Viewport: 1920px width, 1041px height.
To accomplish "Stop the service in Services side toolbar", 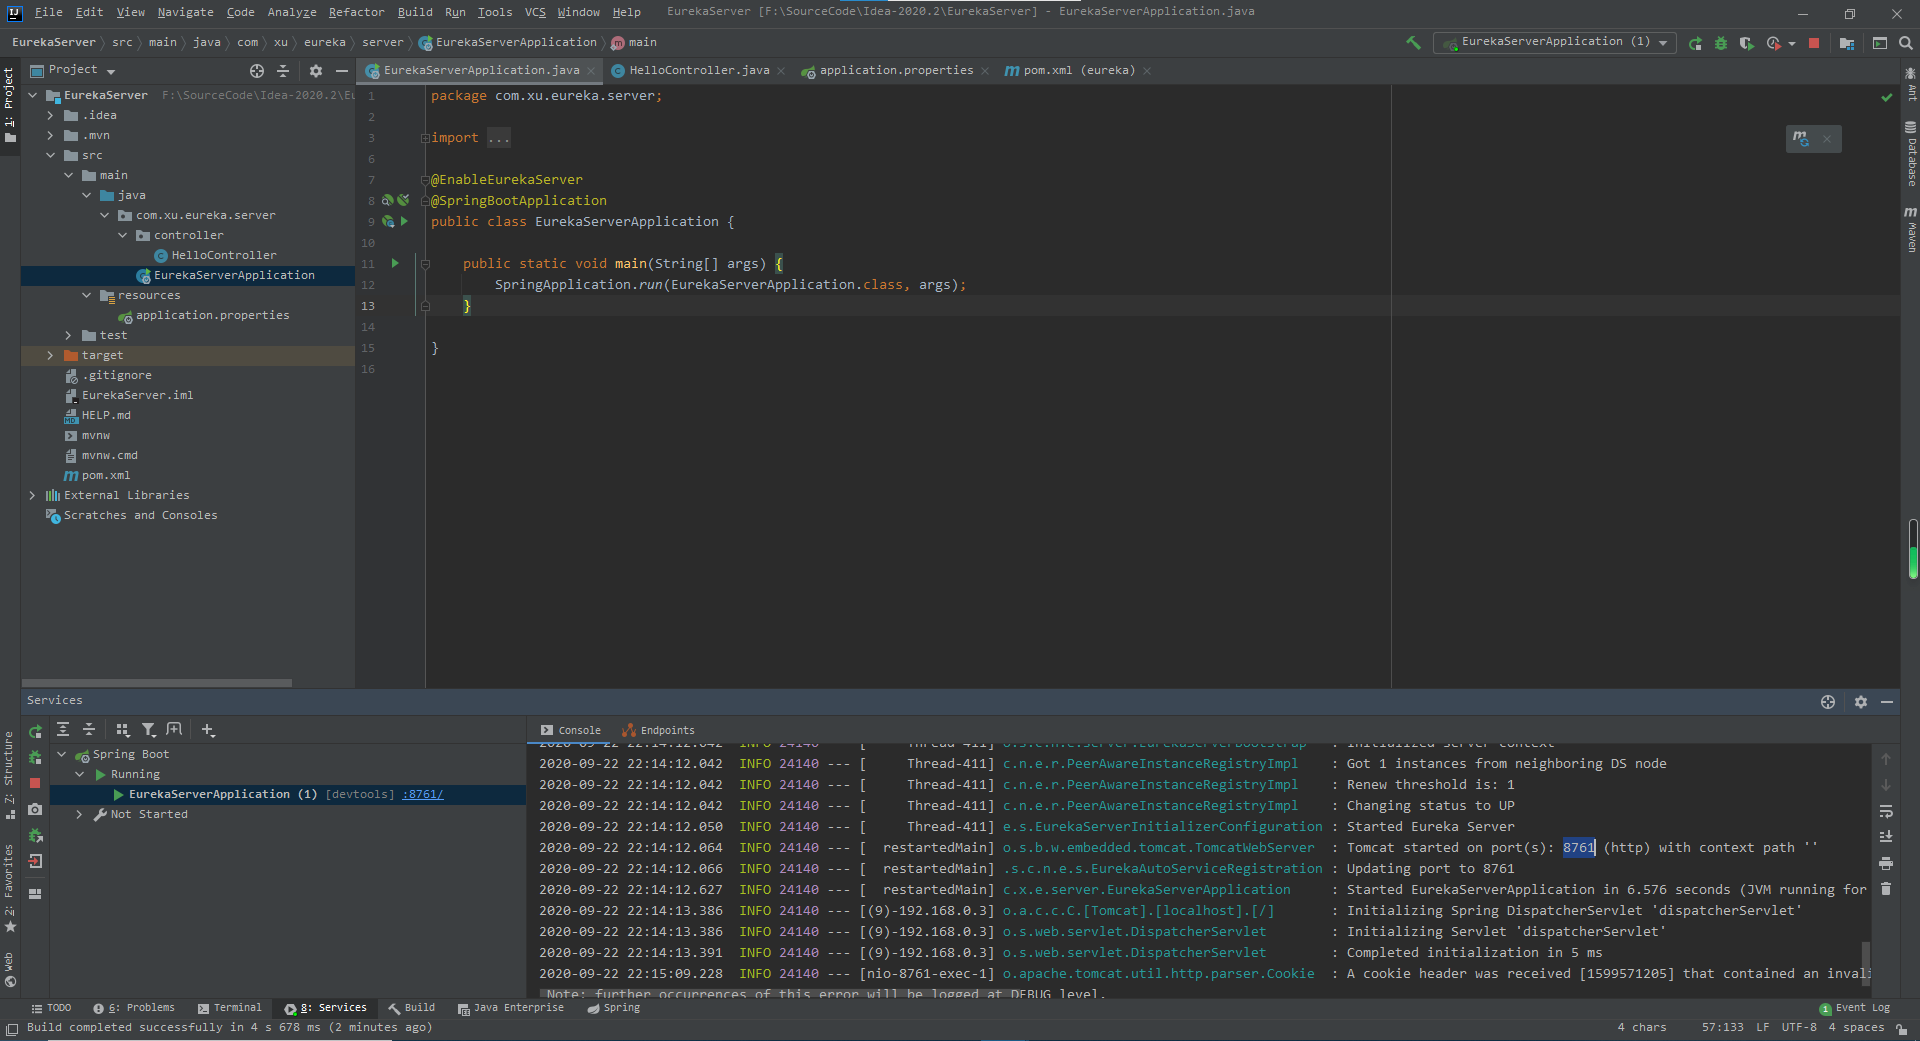I will (35, 783).
